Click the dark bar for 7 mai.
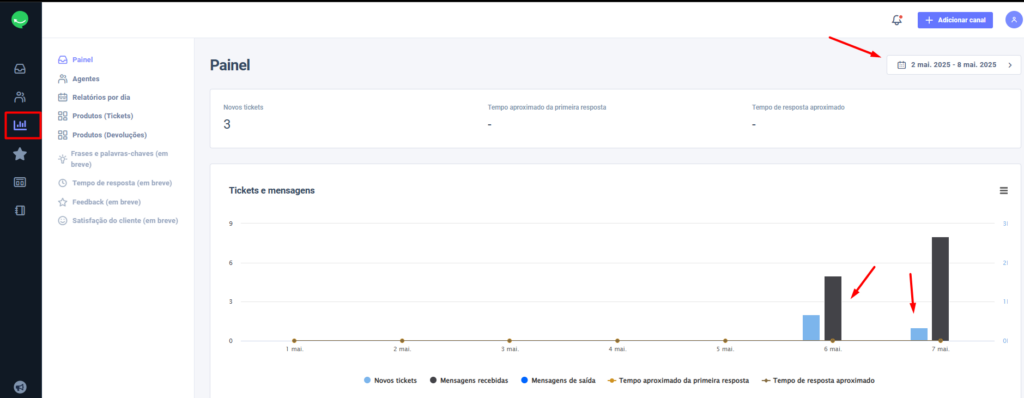 pos(940,289)
